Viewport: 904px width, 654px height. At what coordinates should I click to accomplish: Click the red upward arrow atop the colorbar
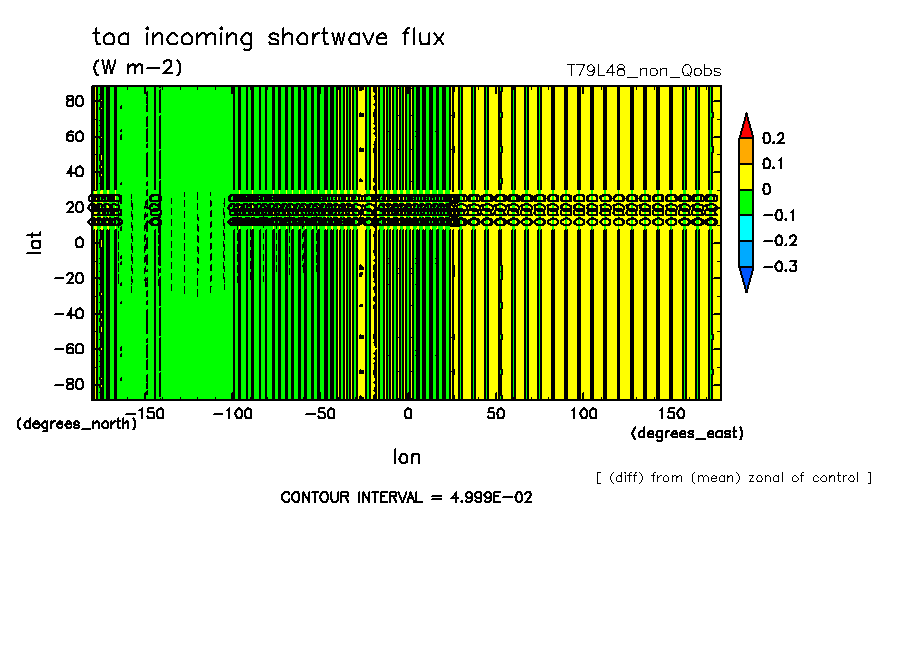pos(745,127)
